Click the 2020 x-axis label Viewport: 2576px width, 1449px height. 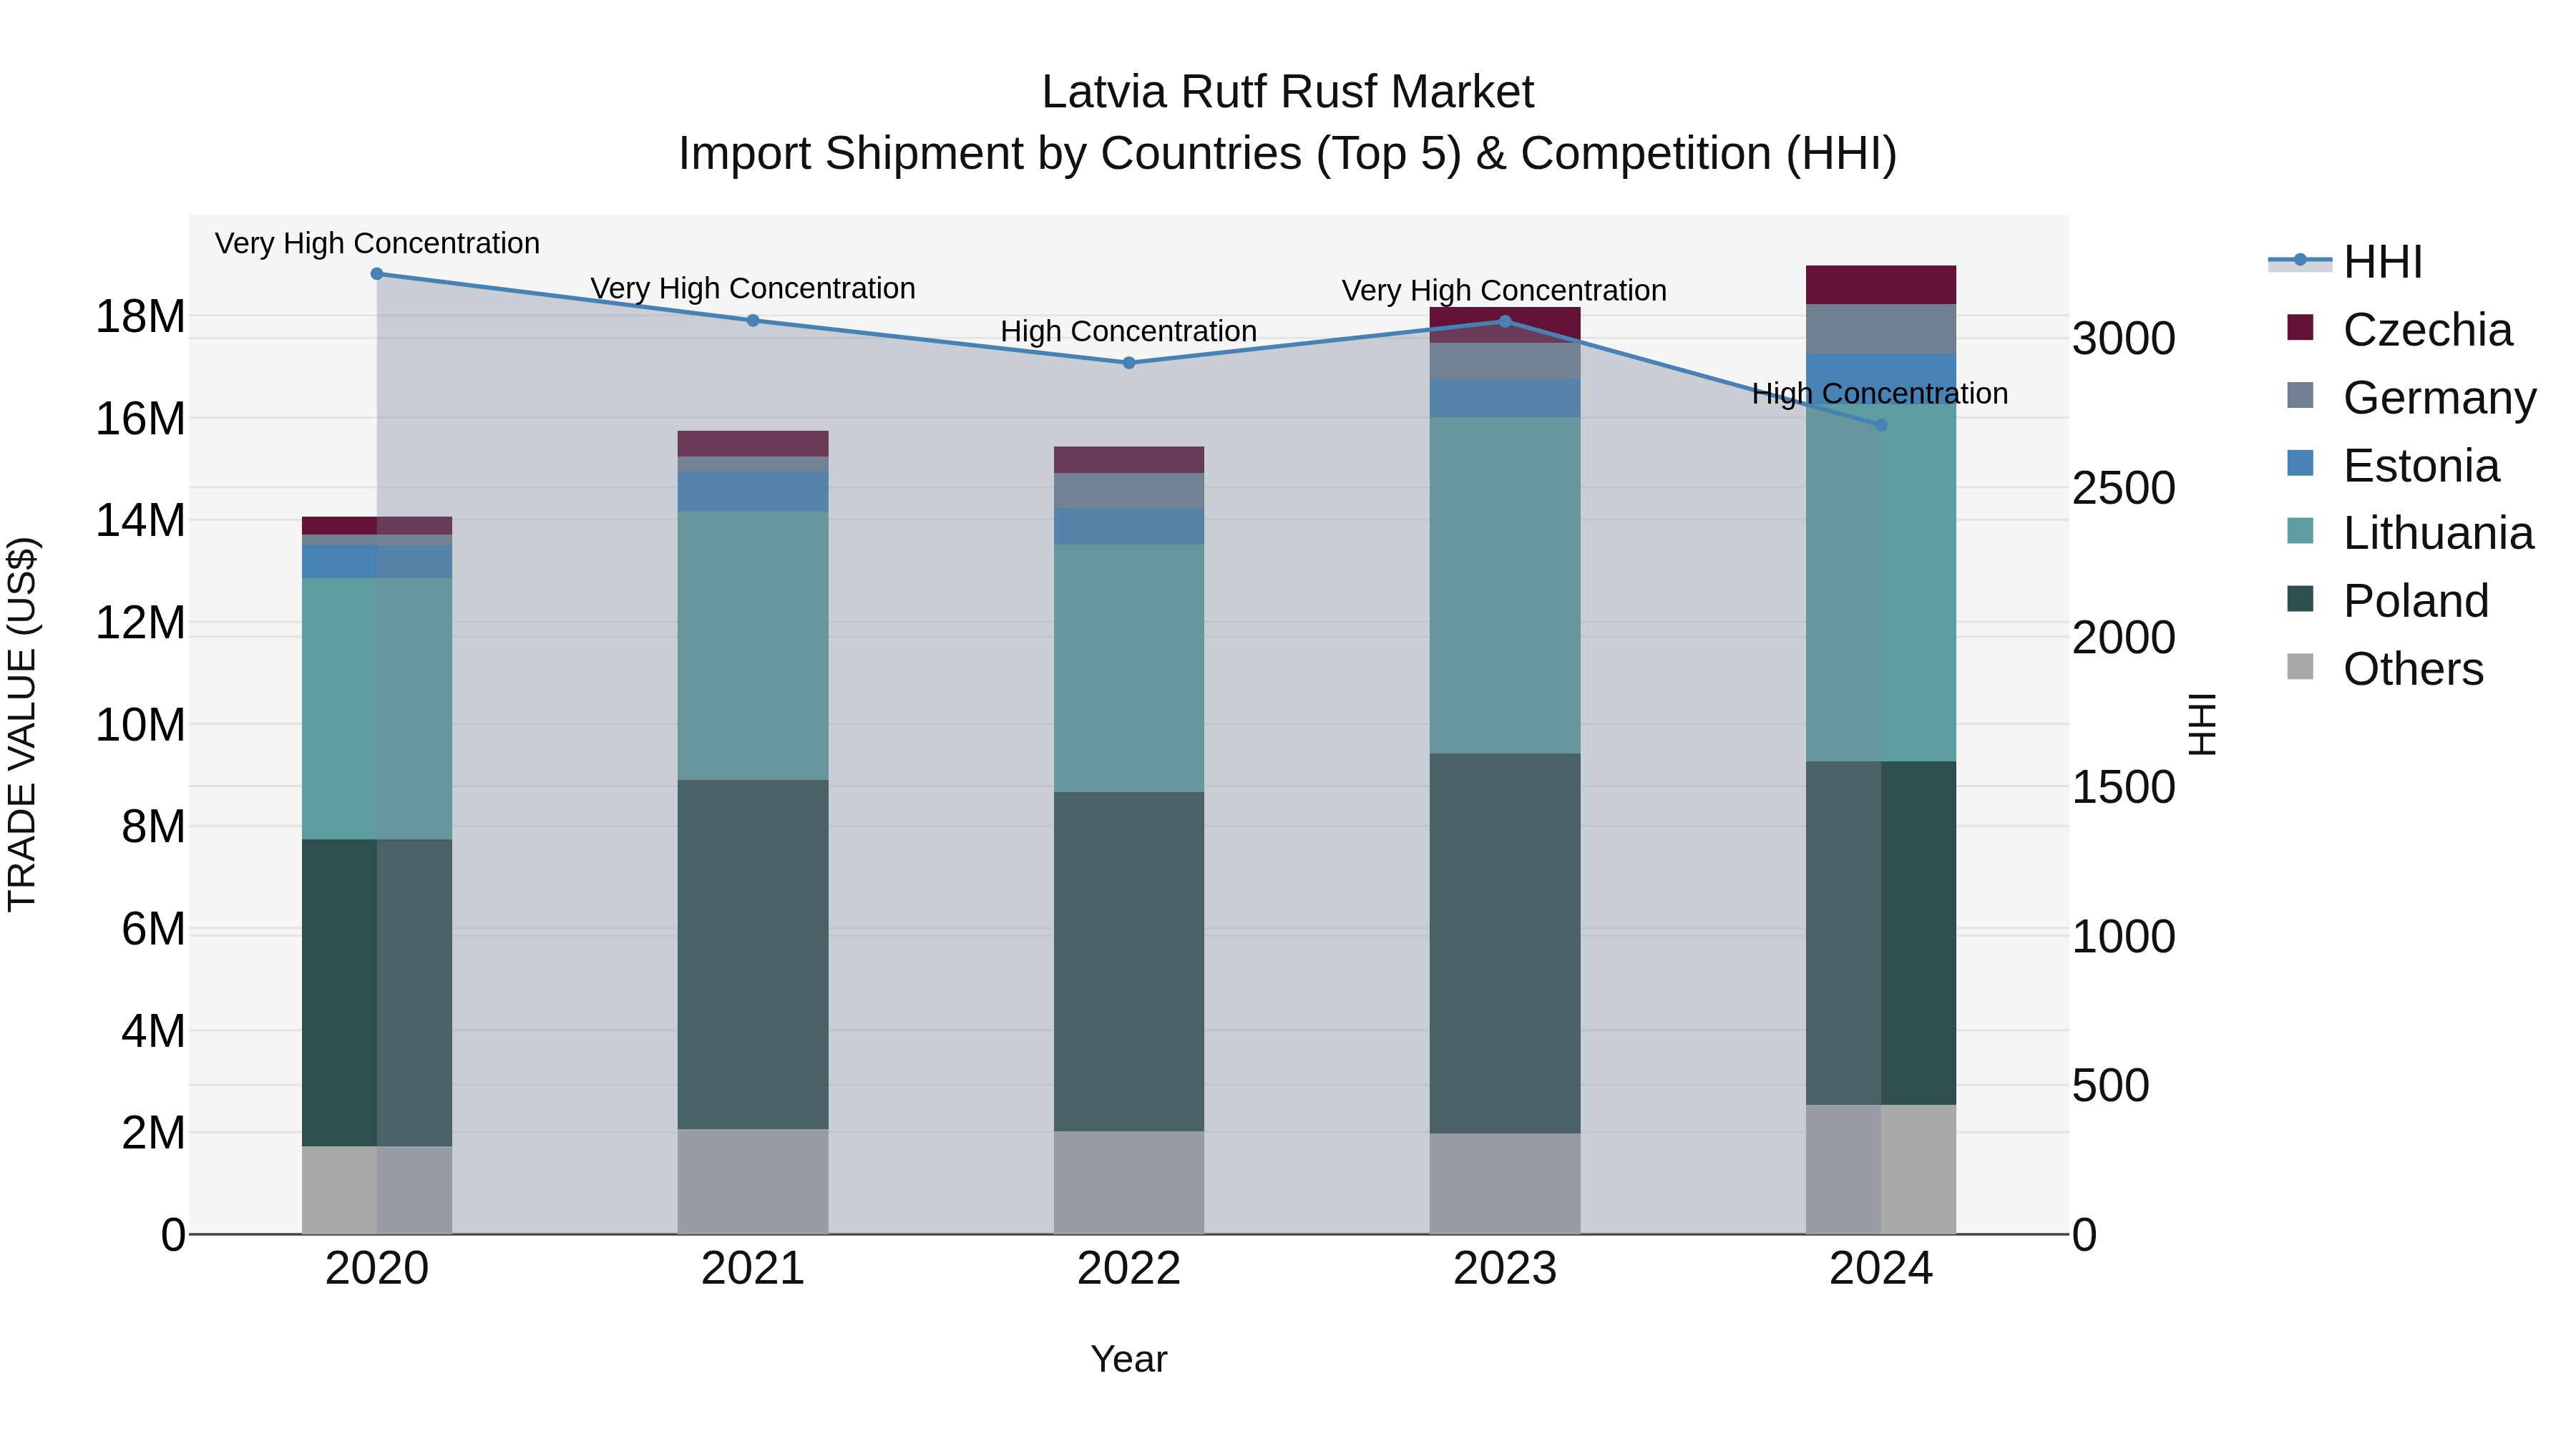[x=377, y=1269]
